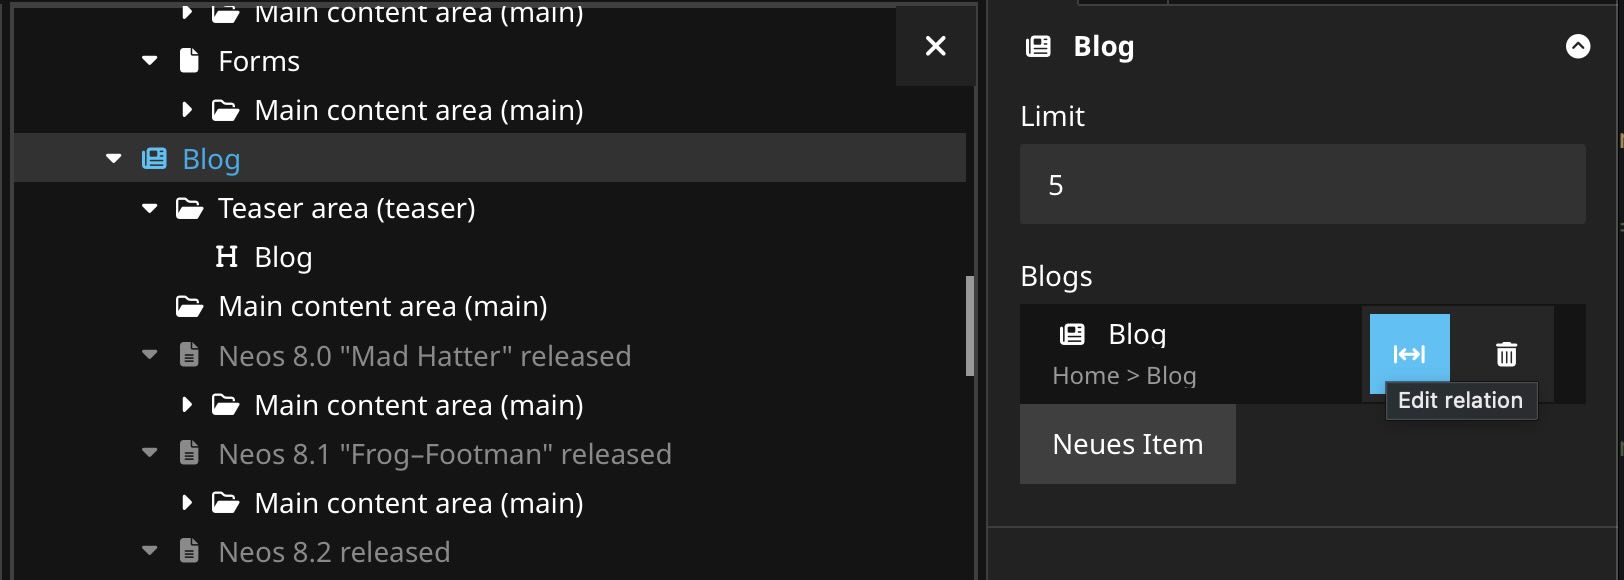Screen dimensions: 1624x580
Task: Collapse the Blog node in the tree
Action: 112,158
